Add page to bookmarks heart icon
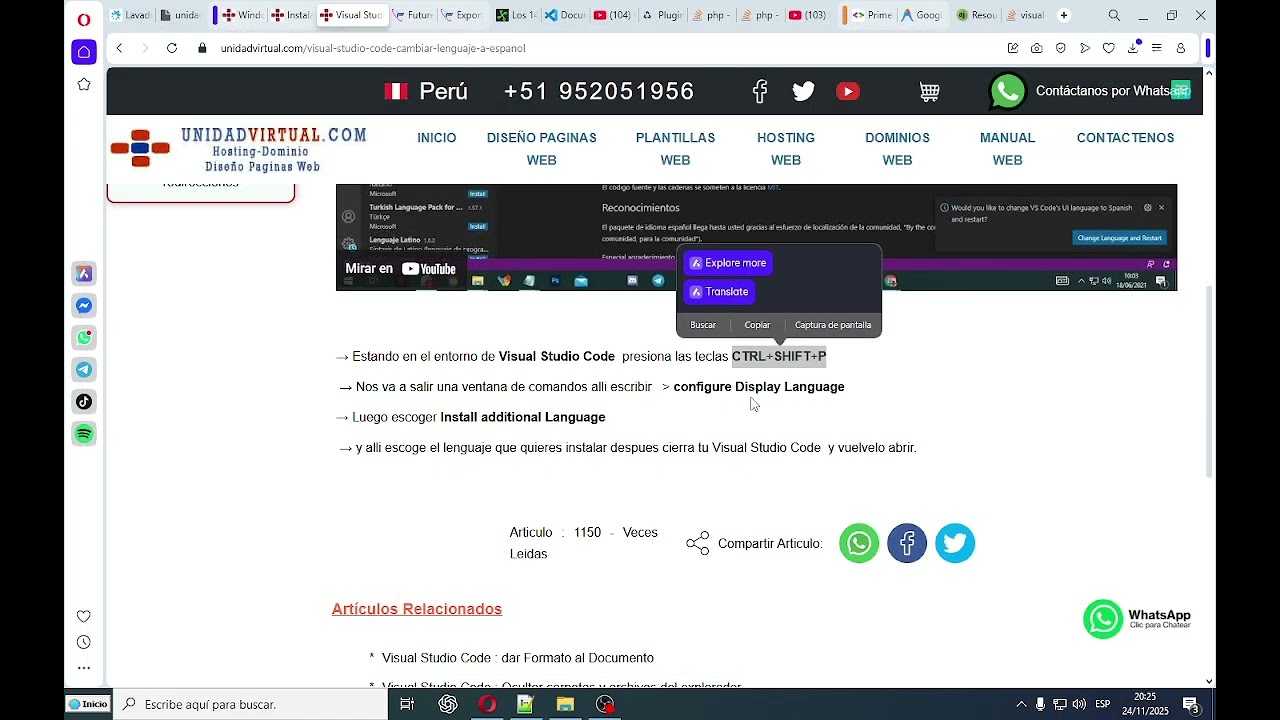 click(1109, 48)
